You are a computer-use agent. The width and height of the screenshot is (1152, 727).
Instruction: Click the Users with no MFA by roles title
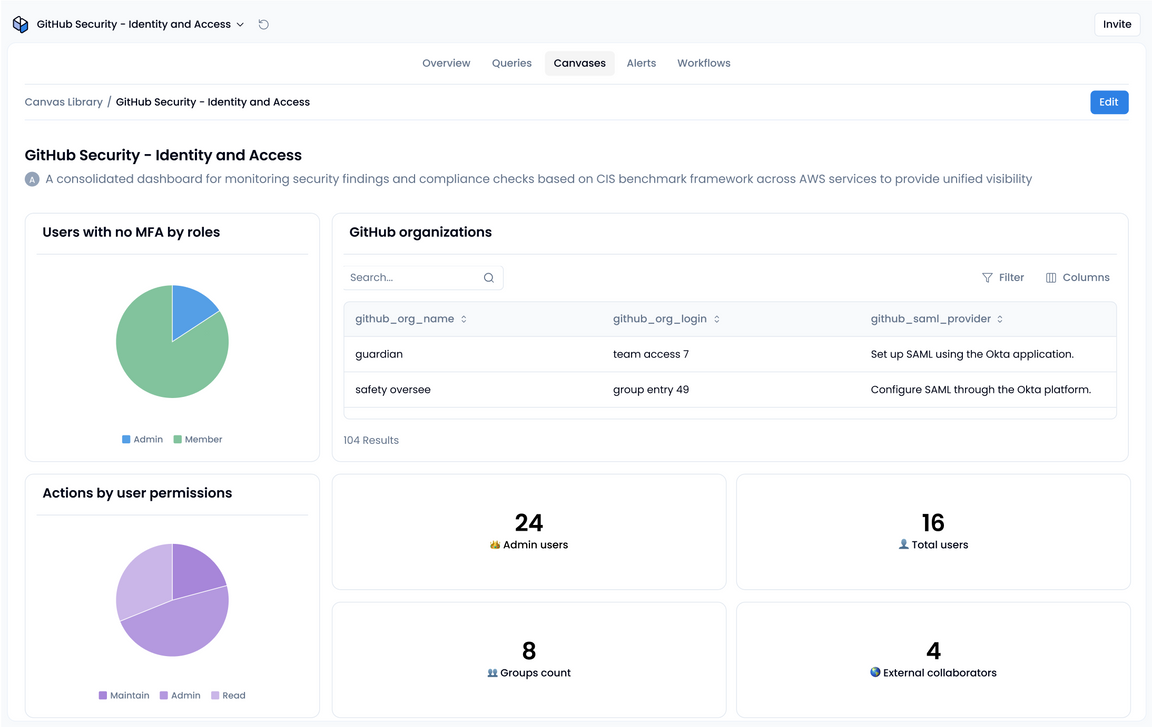(132, 232)
